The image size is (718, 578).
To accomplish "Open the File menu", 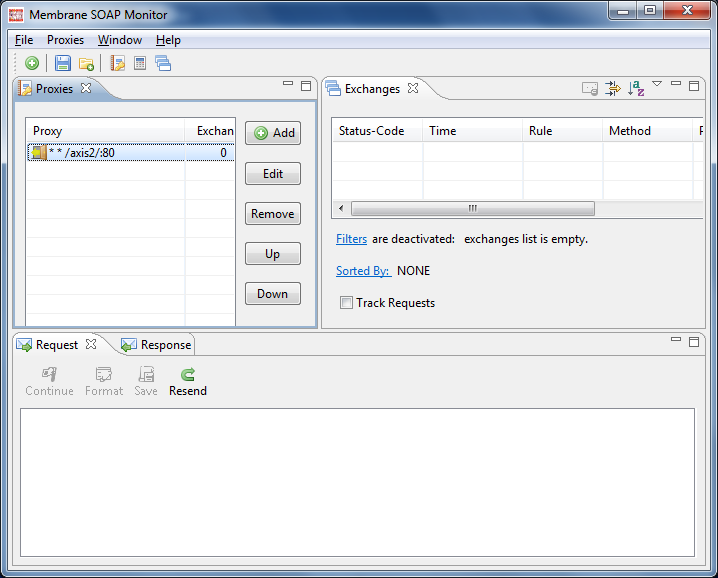I will pyautogui.click(x=24, y=40).
